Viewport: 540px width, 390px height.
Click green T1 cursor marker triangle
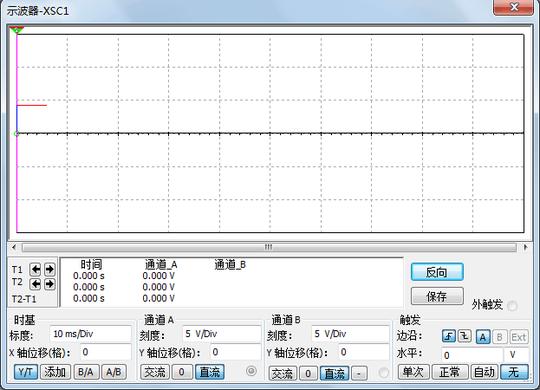16,30
